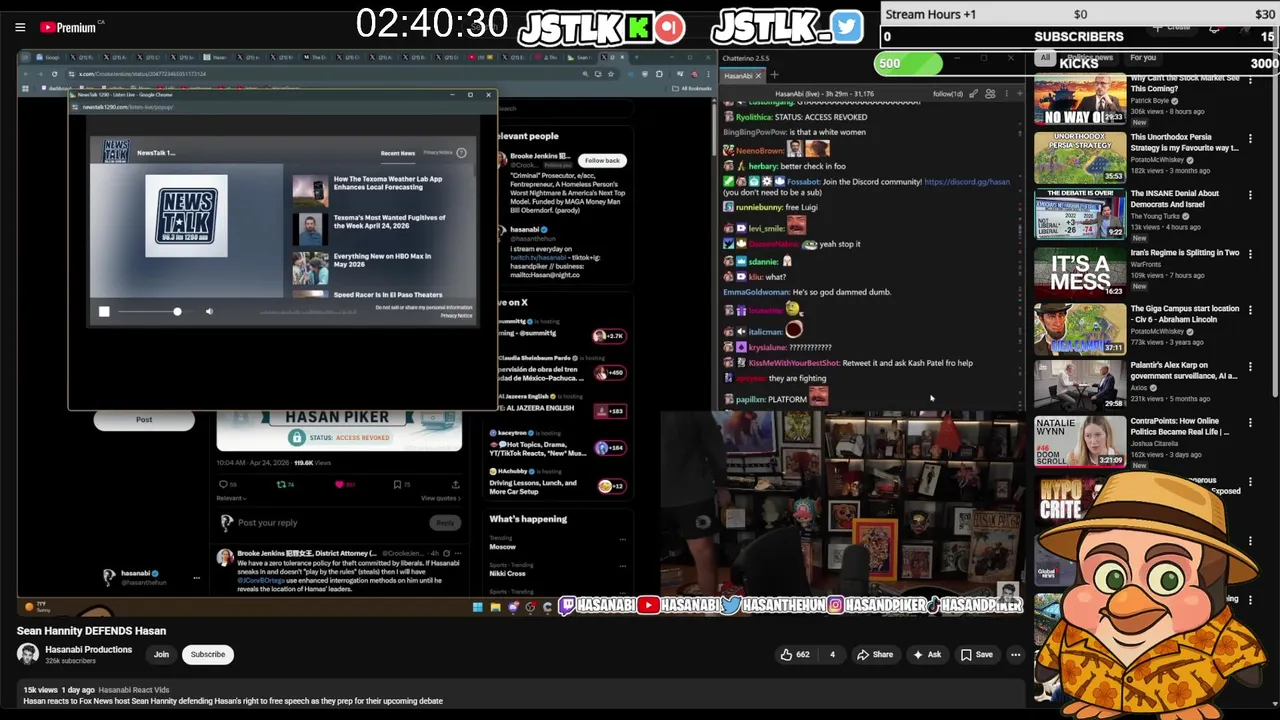This screenshot has width=1280, height=720.
Task: Select the All recommendations chip
Action: [1045, 58]
